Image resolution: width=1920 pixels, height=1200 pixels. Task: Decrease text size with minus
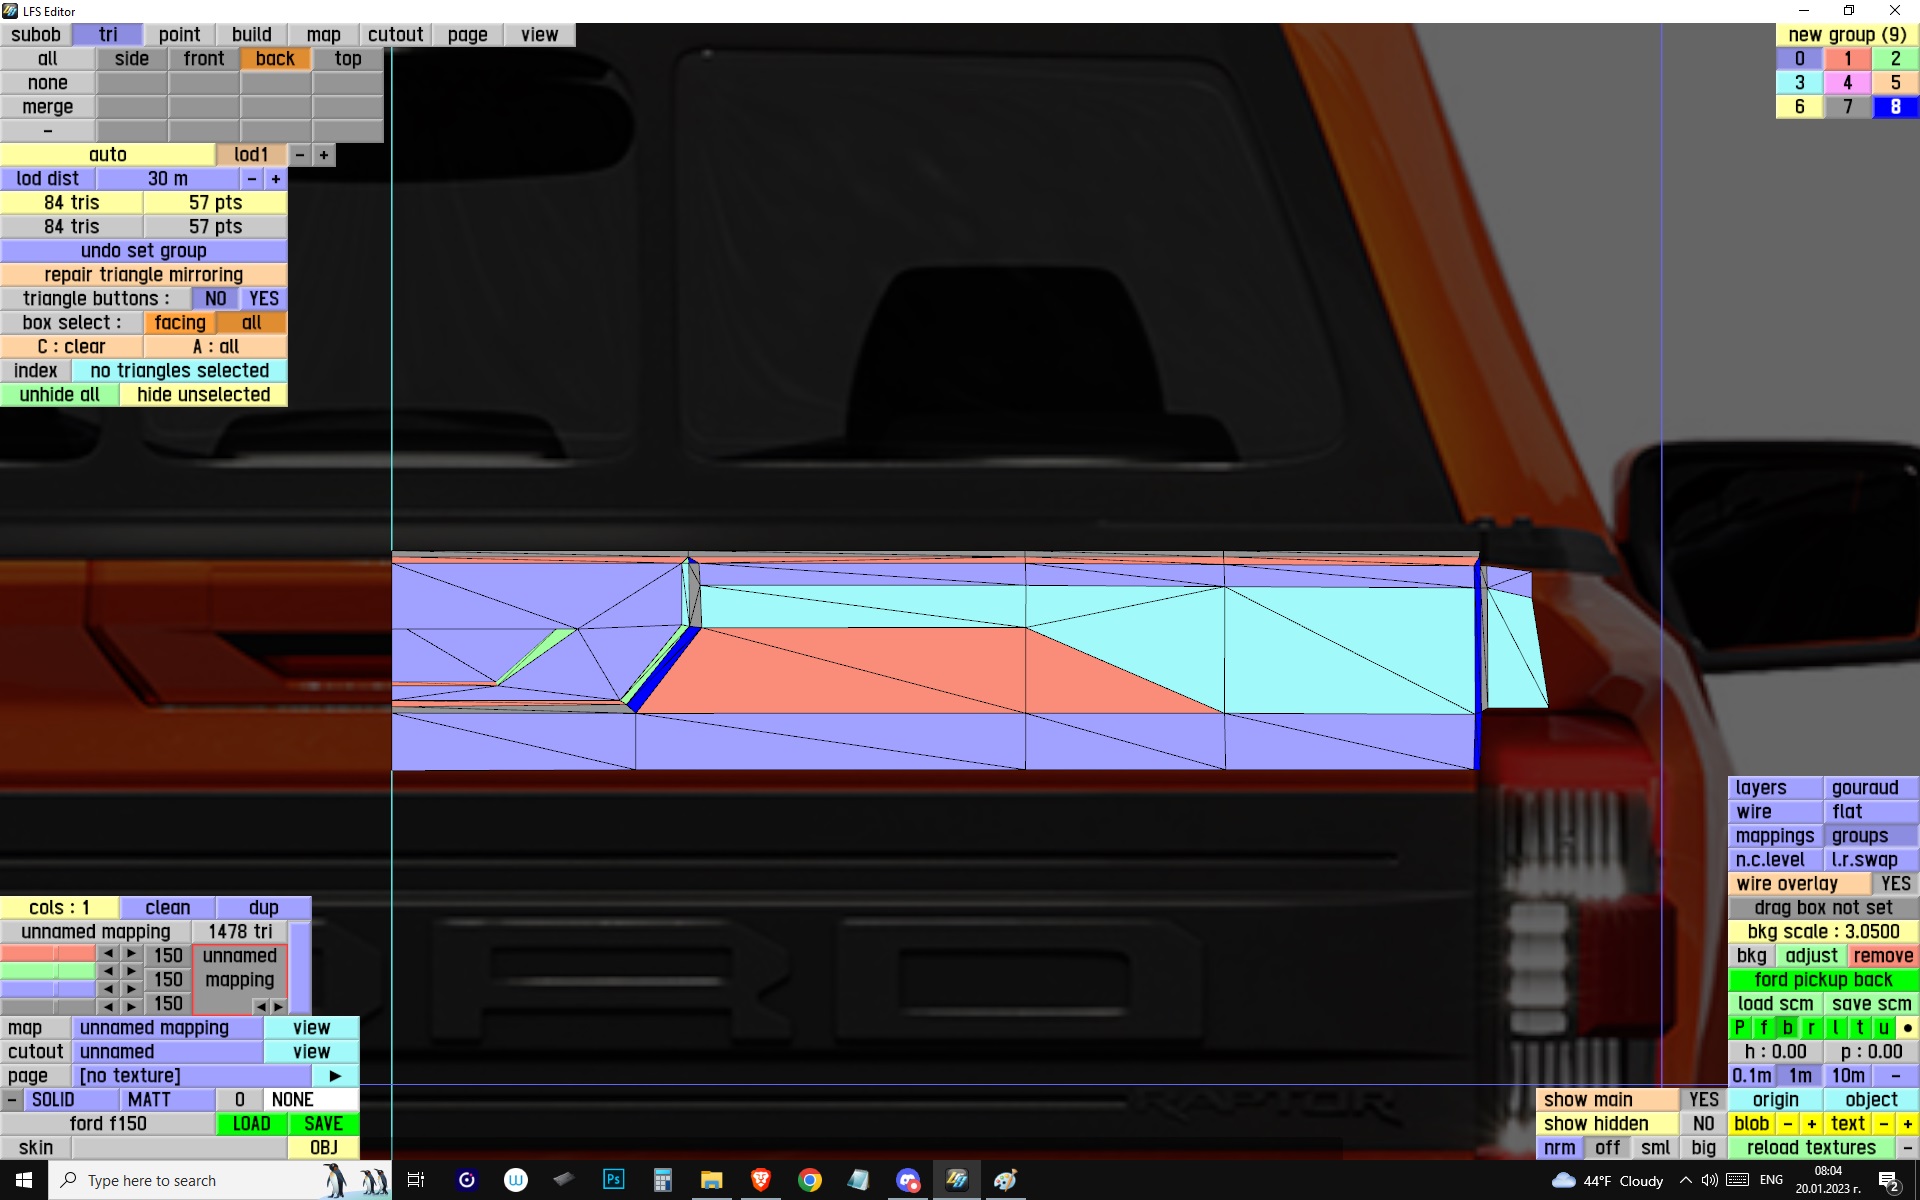coord(1883,1124)
